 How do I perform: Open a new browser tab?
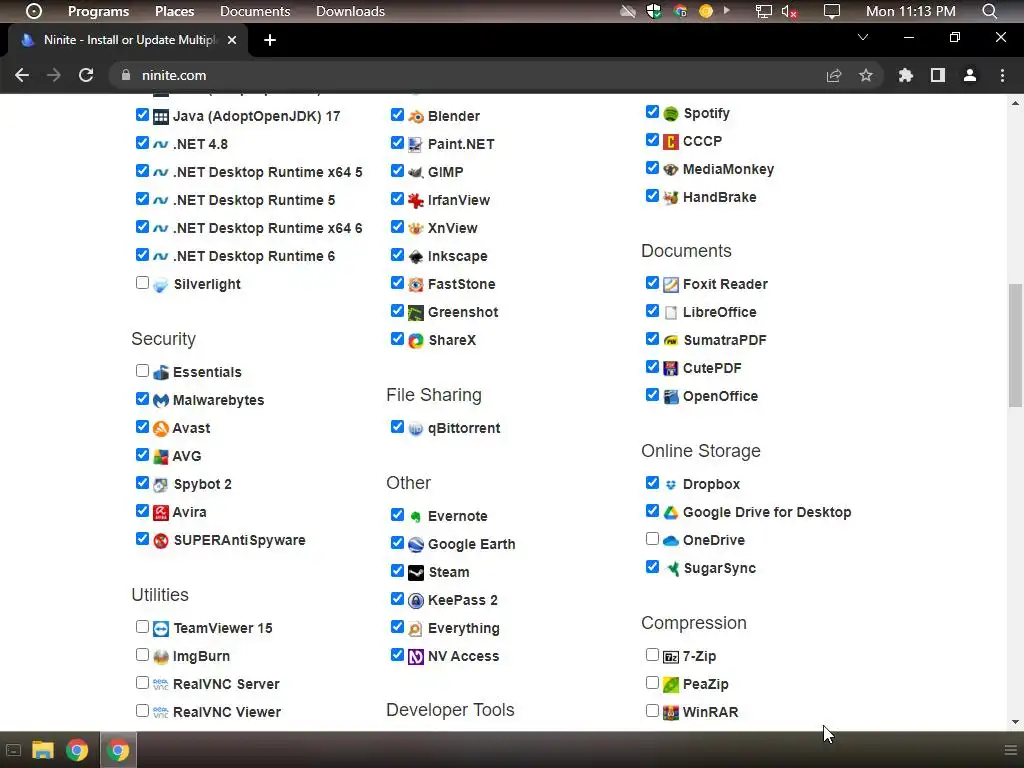(270, 40)
